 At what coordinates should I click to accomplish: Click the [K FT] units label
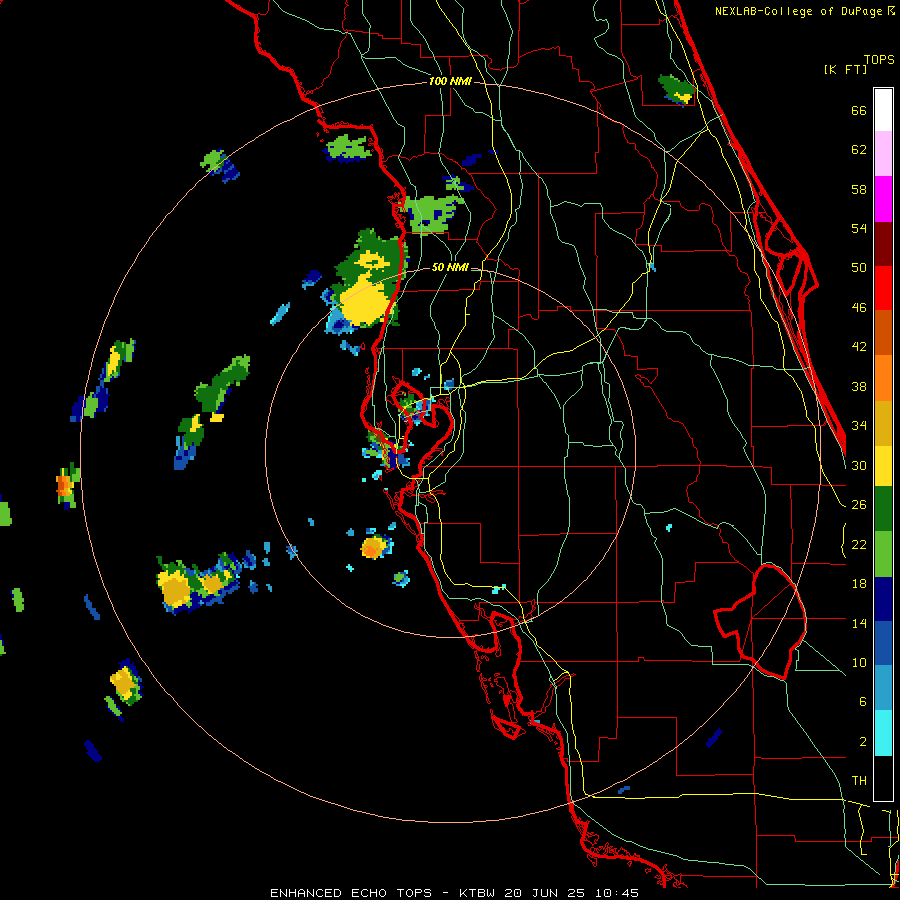click(845, 69)
